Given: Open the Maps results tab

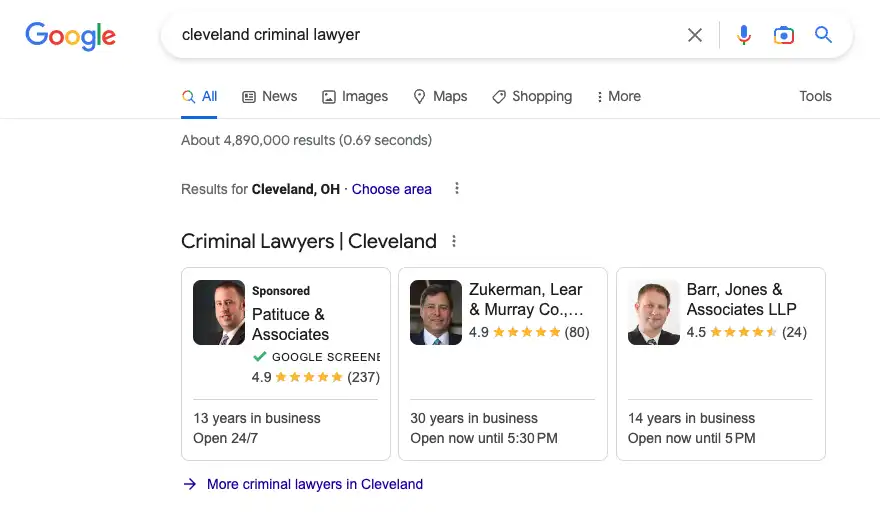Looking at the screenshot, I should [x=440, y=97].
